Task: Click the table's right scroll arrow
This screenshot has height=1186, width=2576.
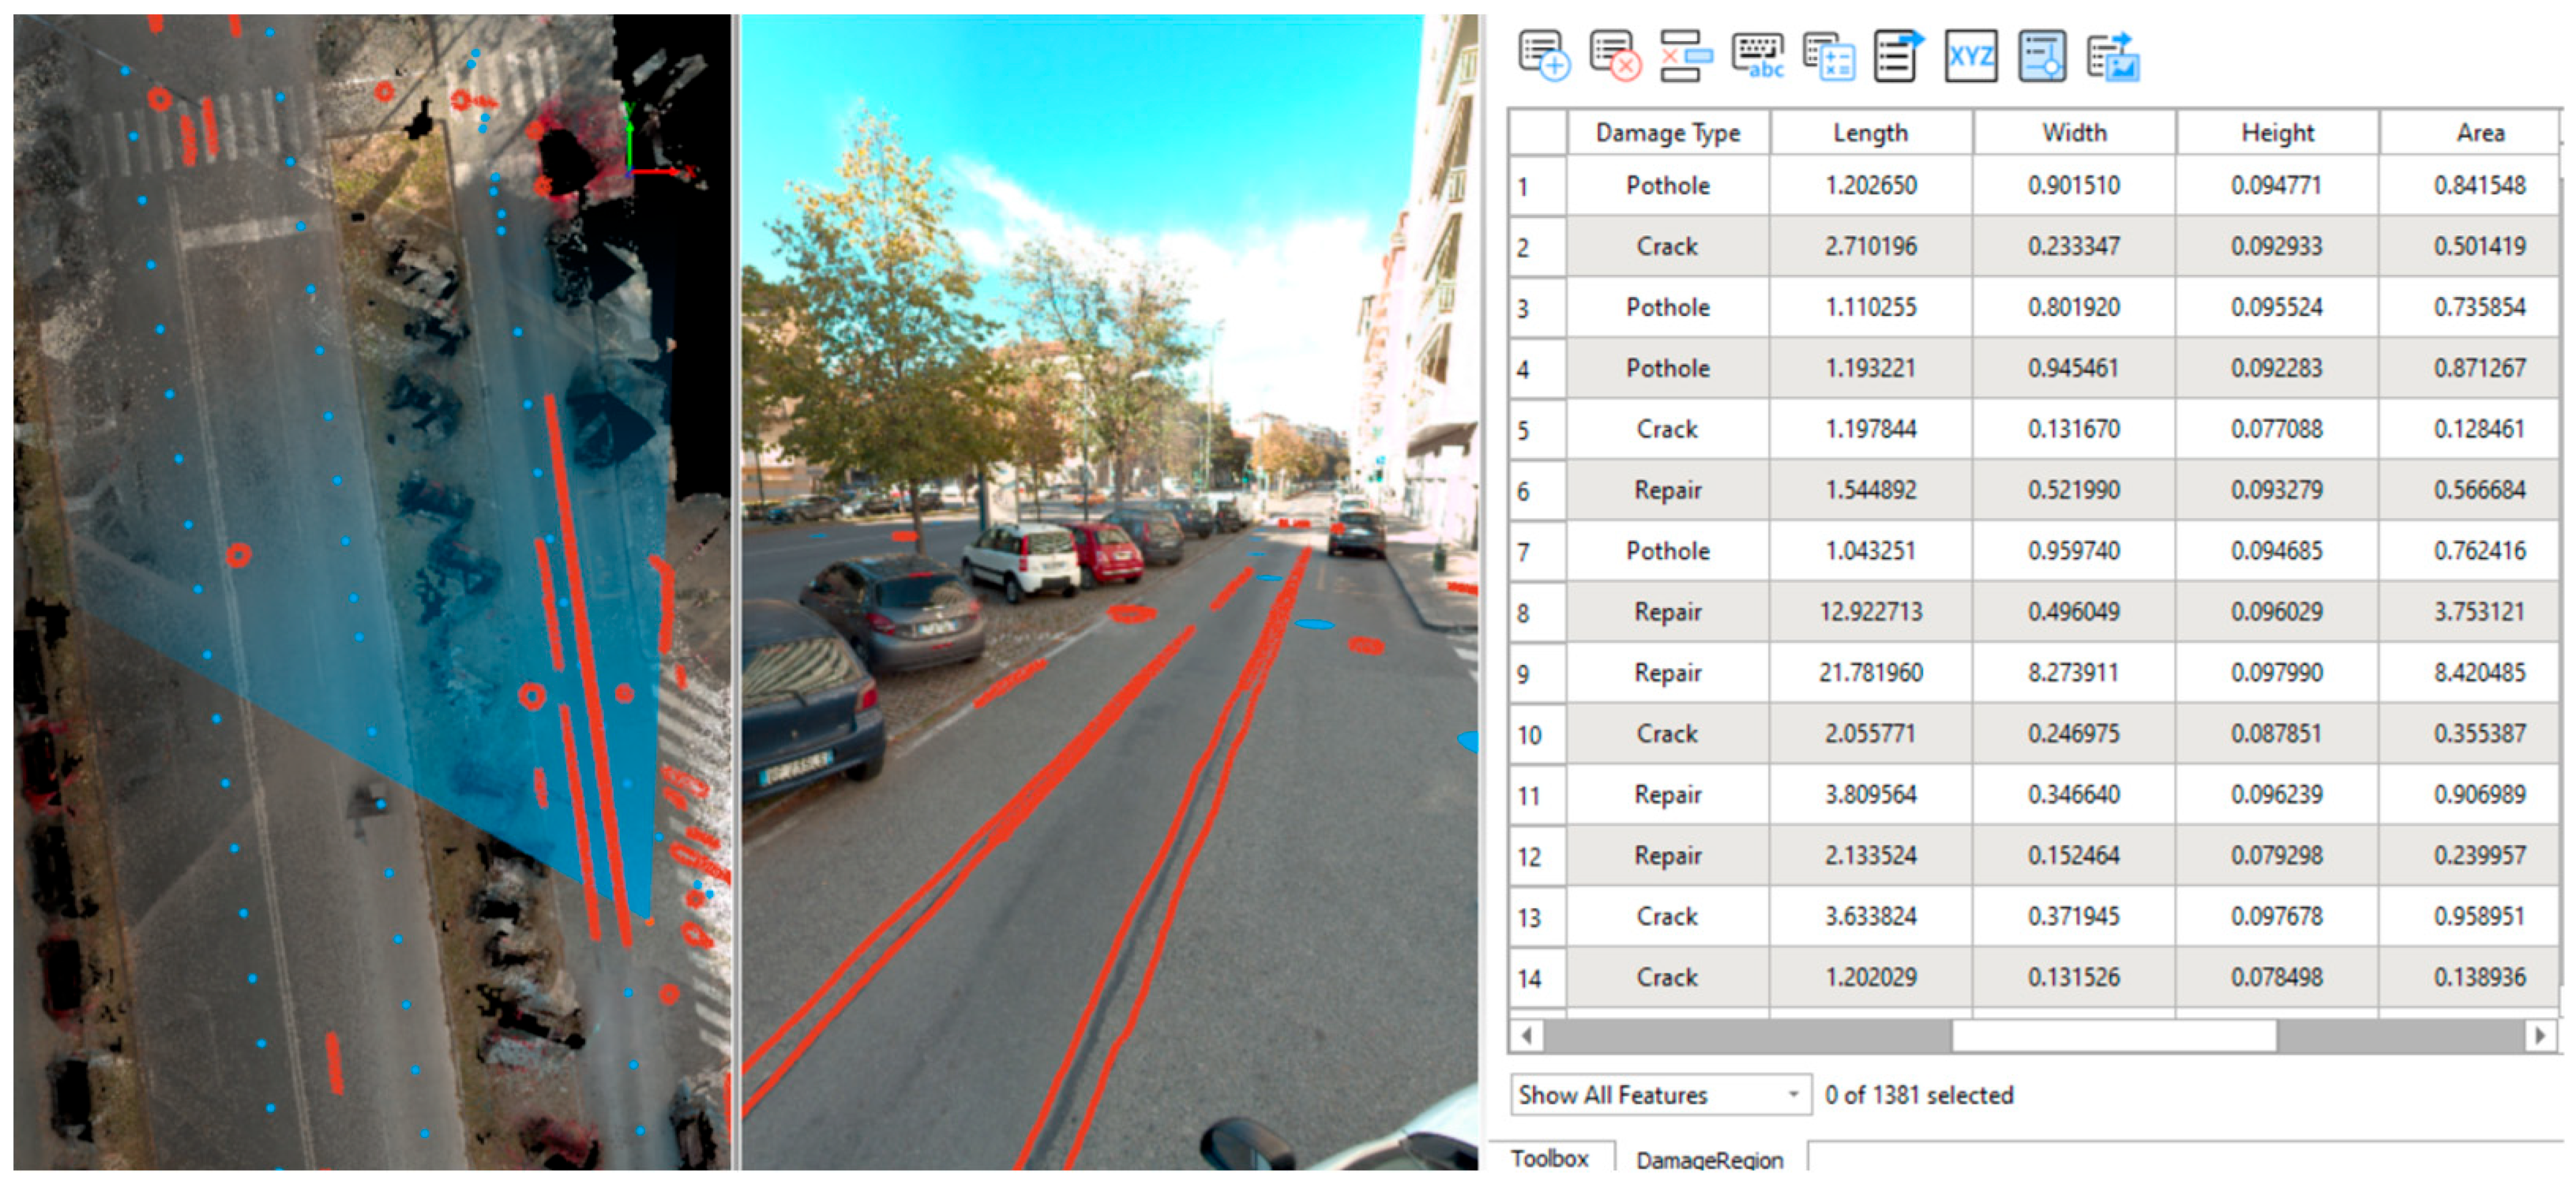Action: [x=2539, y=1036]
